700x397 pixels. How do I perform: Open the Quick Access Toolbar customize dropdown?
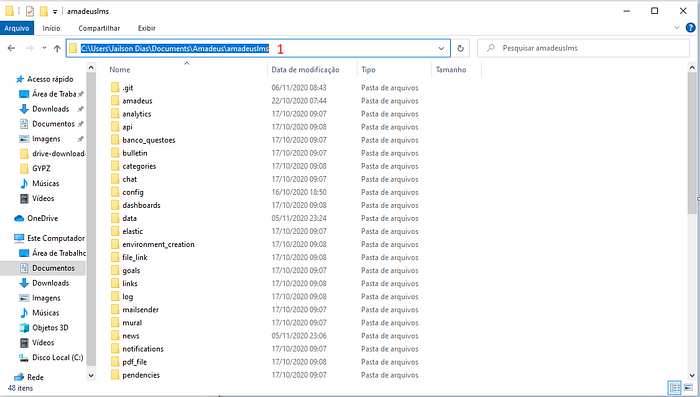point(55,12)
